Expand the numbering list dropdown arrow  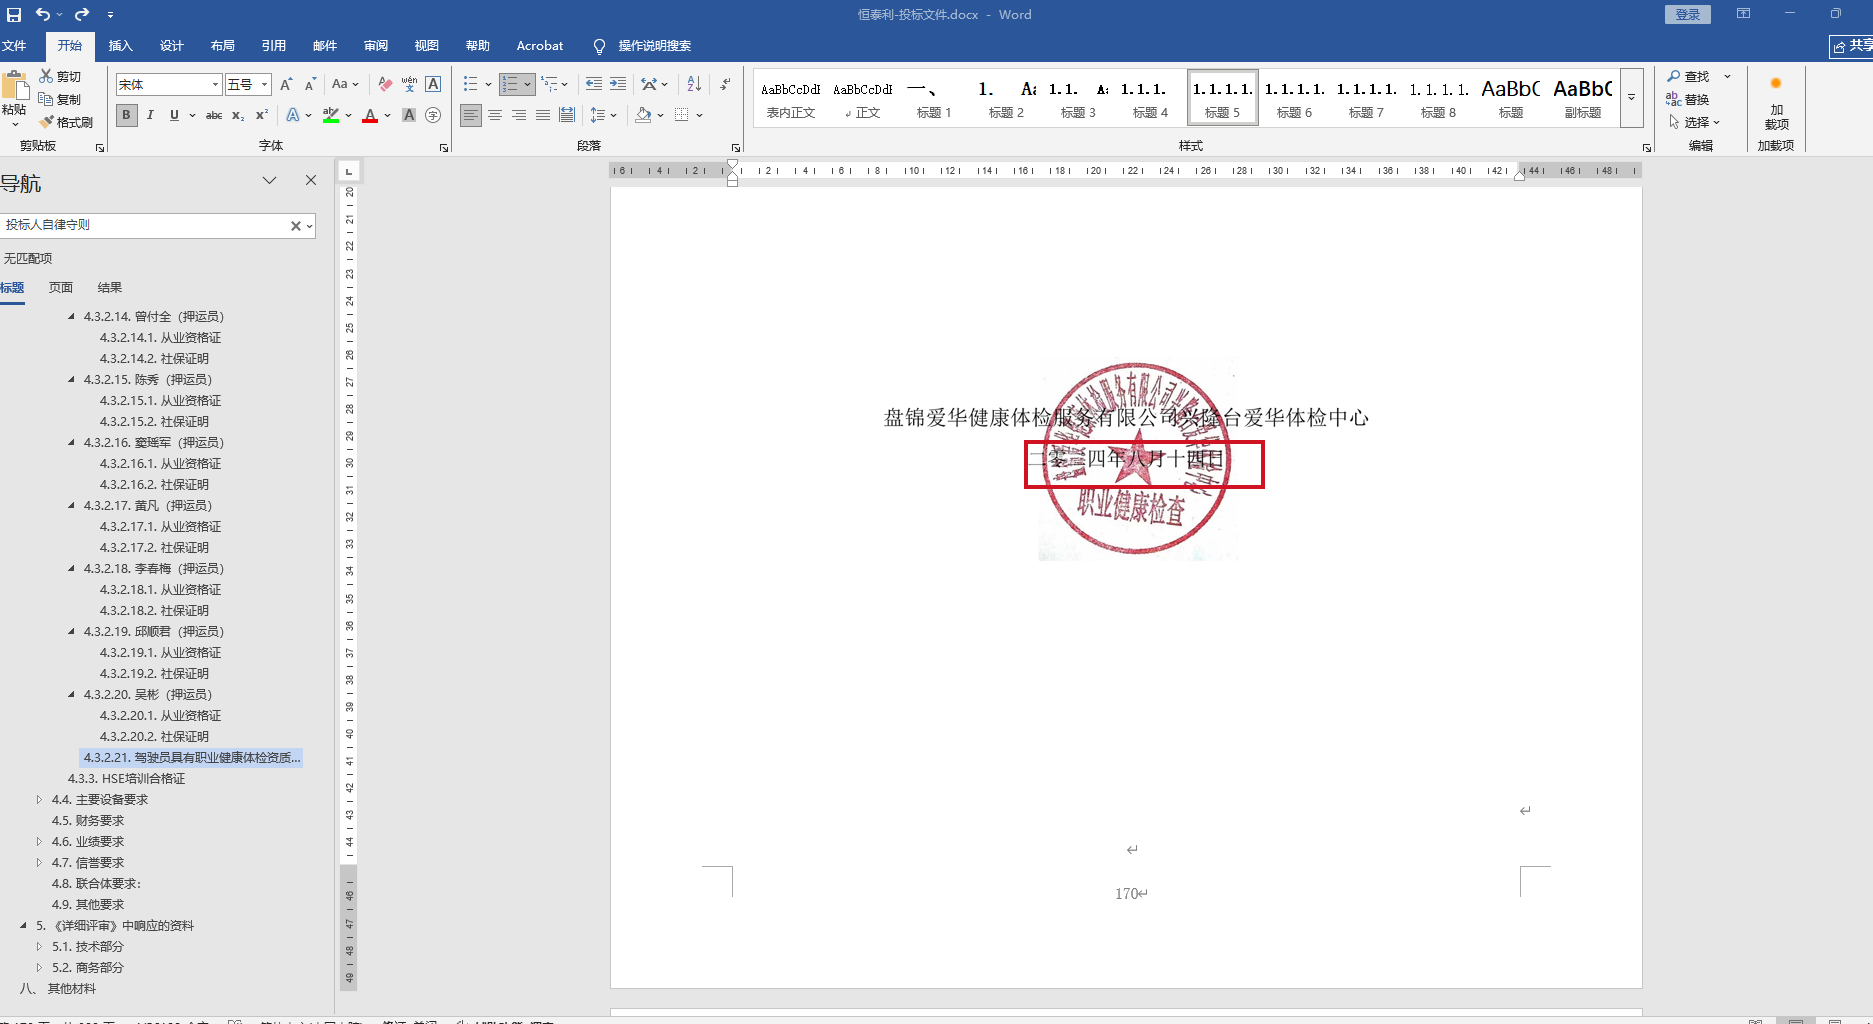click(527, 84)
